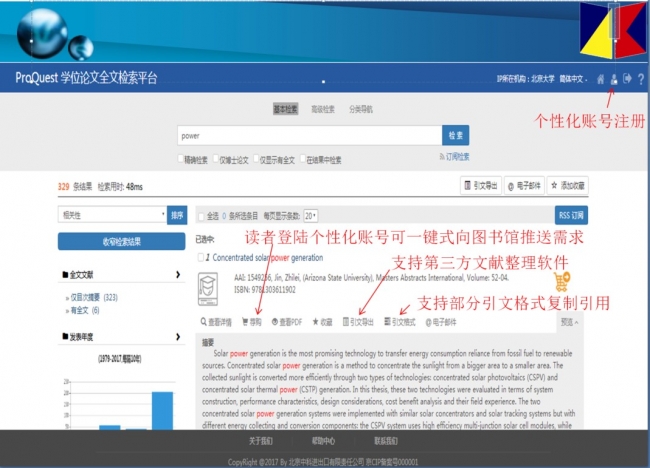This screenshot has height=468, width=650.
Task: Filter by 有全文 (6)
Action: coord(85,310)
